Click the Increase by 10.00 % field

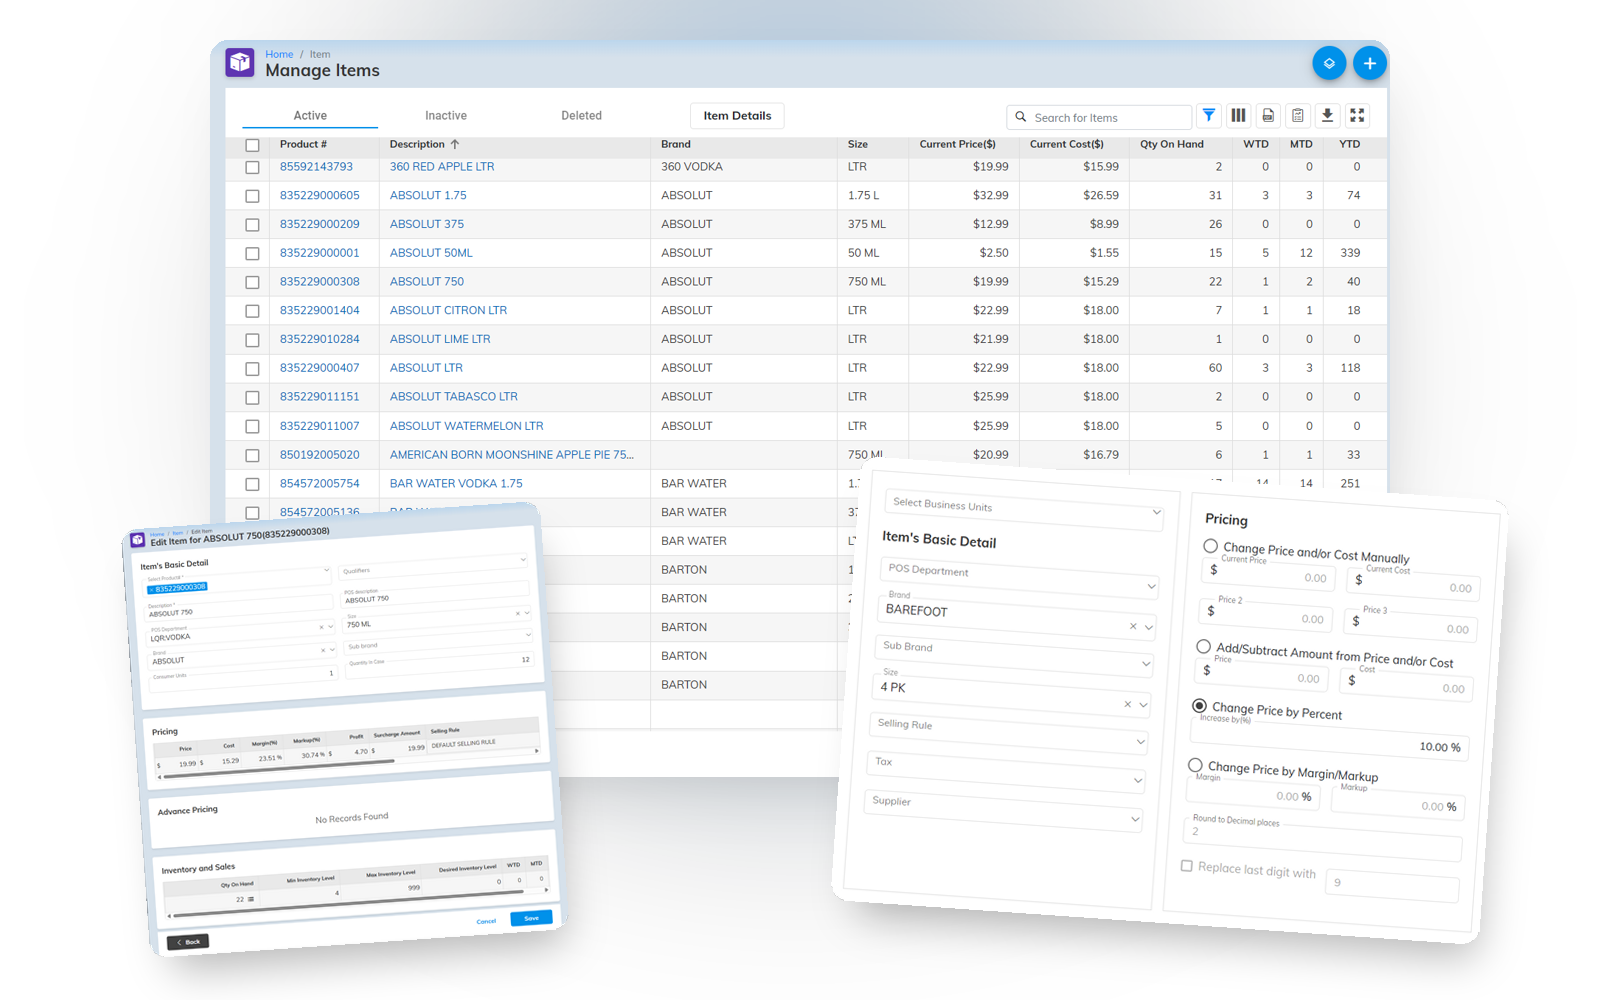point(1332,740)
